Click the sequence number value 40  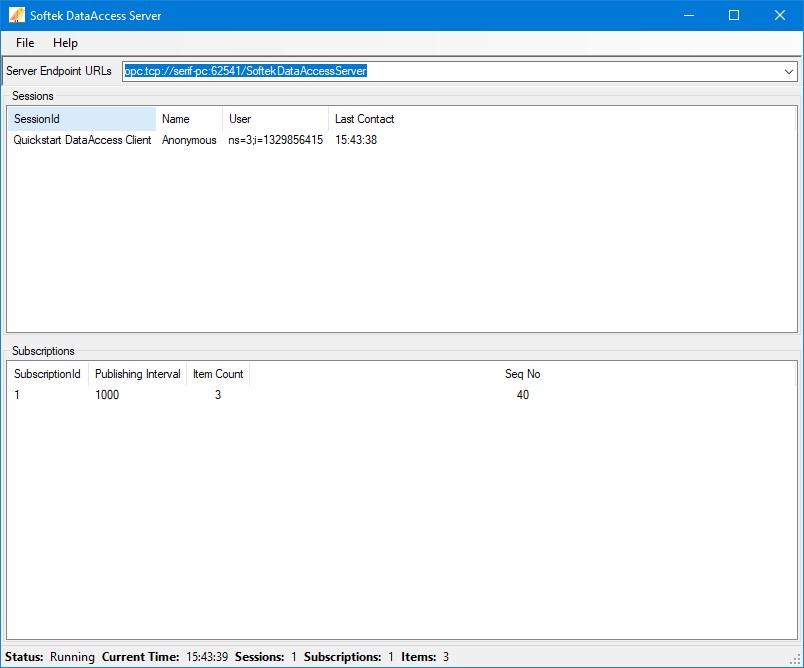coord(522,395)
